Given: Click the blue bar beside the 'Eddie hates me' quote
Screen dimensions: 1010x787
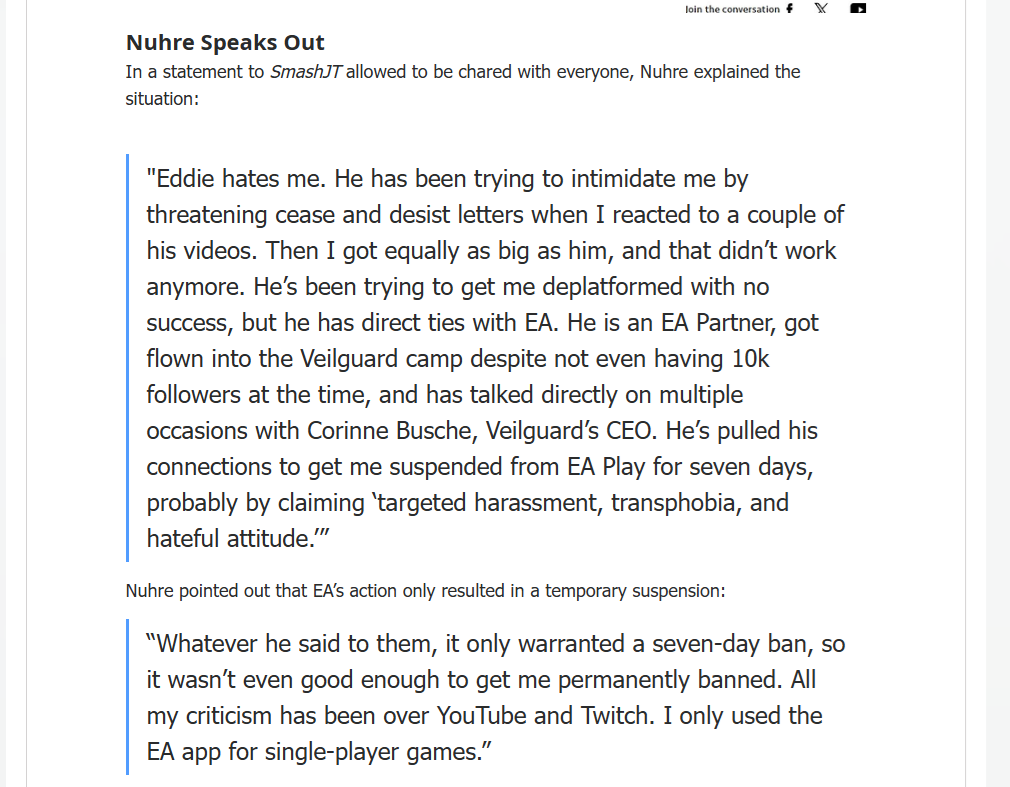Looking at the screenshot, I should tap(128, 358).
